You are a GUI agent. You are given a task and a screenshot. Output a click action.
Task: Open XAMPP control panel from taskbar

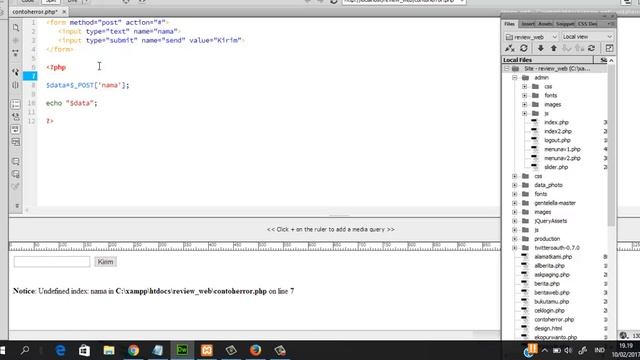point(207,350)
